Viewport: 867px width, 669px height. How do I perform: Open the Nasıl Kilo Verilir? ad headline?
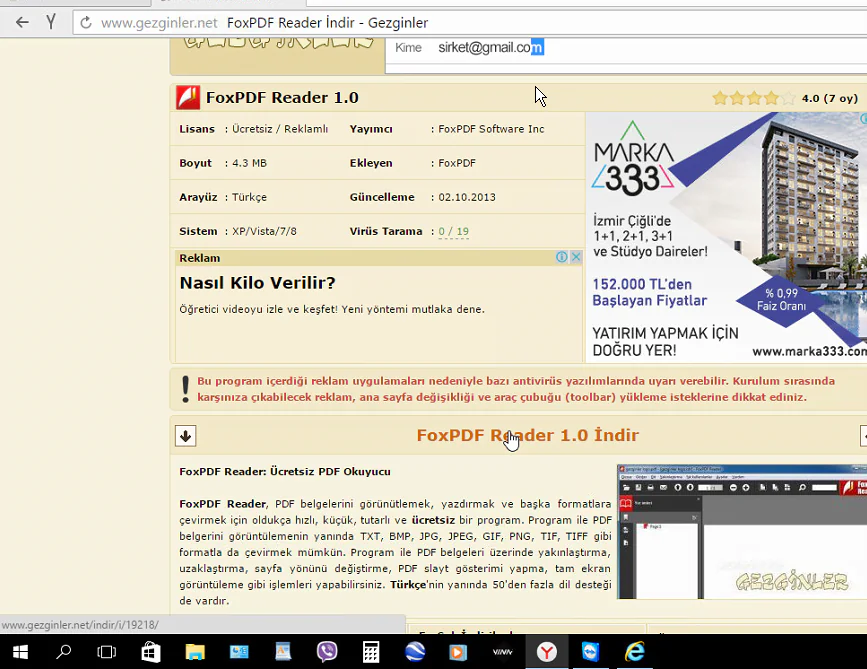[258, 283]
